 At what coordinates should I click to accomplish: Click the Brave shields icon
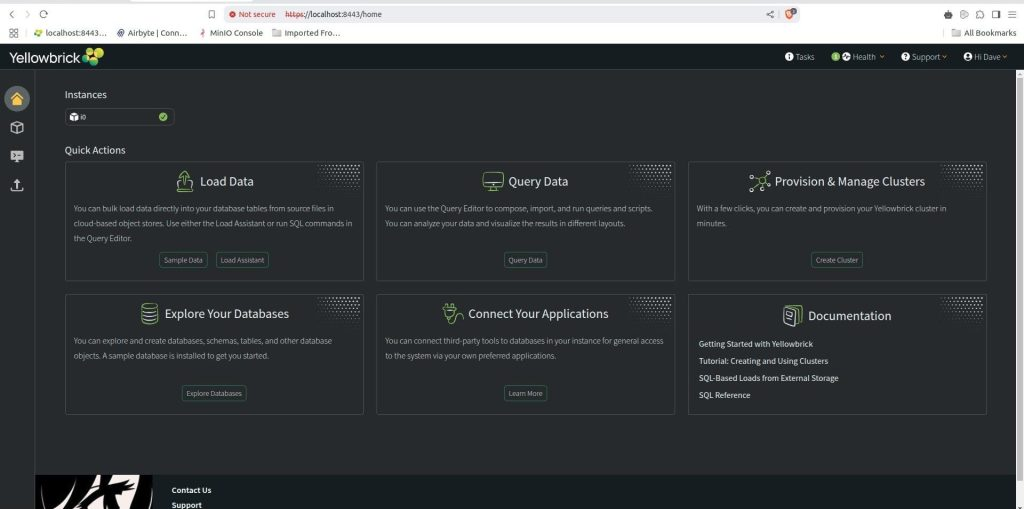[x=789, y=14]
